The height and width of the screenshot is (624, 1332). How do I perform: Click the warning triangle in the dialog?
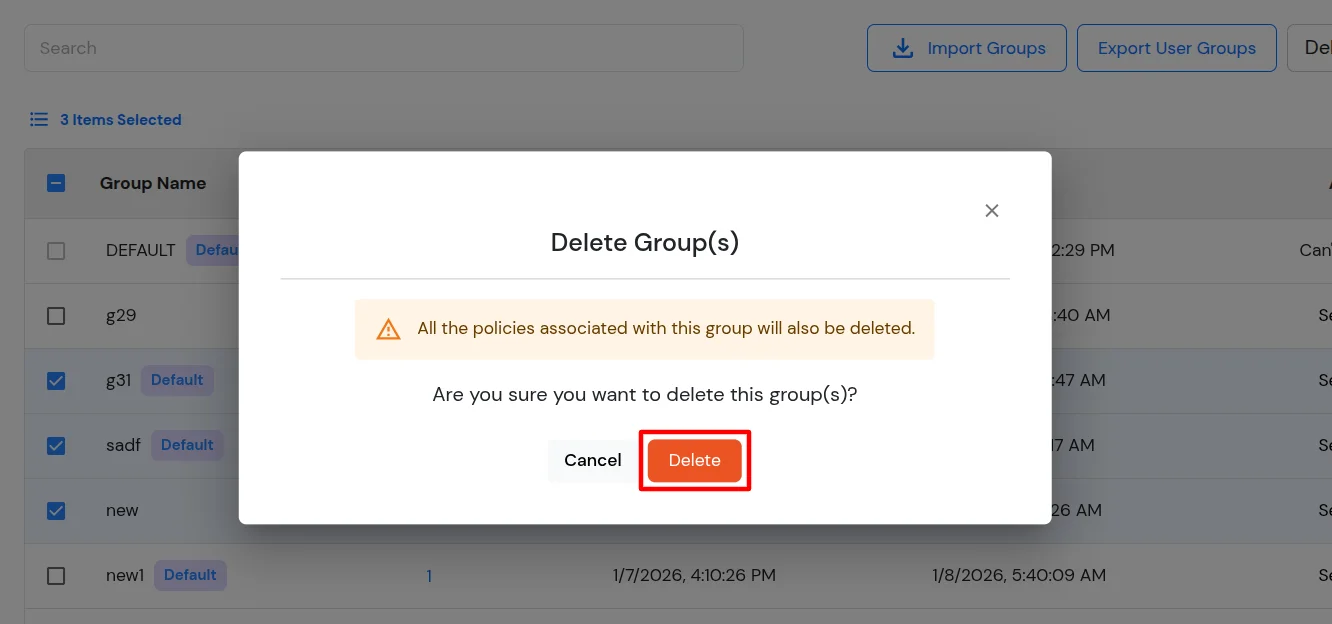tap(388, 328)
